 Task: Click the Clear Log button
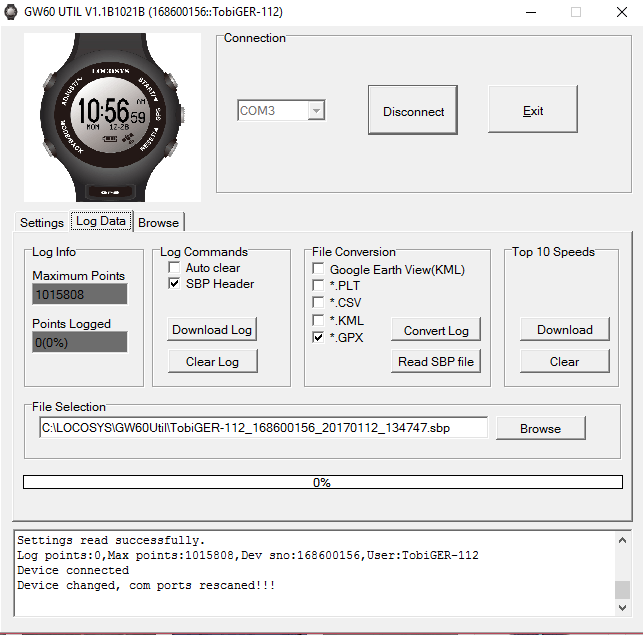(212, 361)
